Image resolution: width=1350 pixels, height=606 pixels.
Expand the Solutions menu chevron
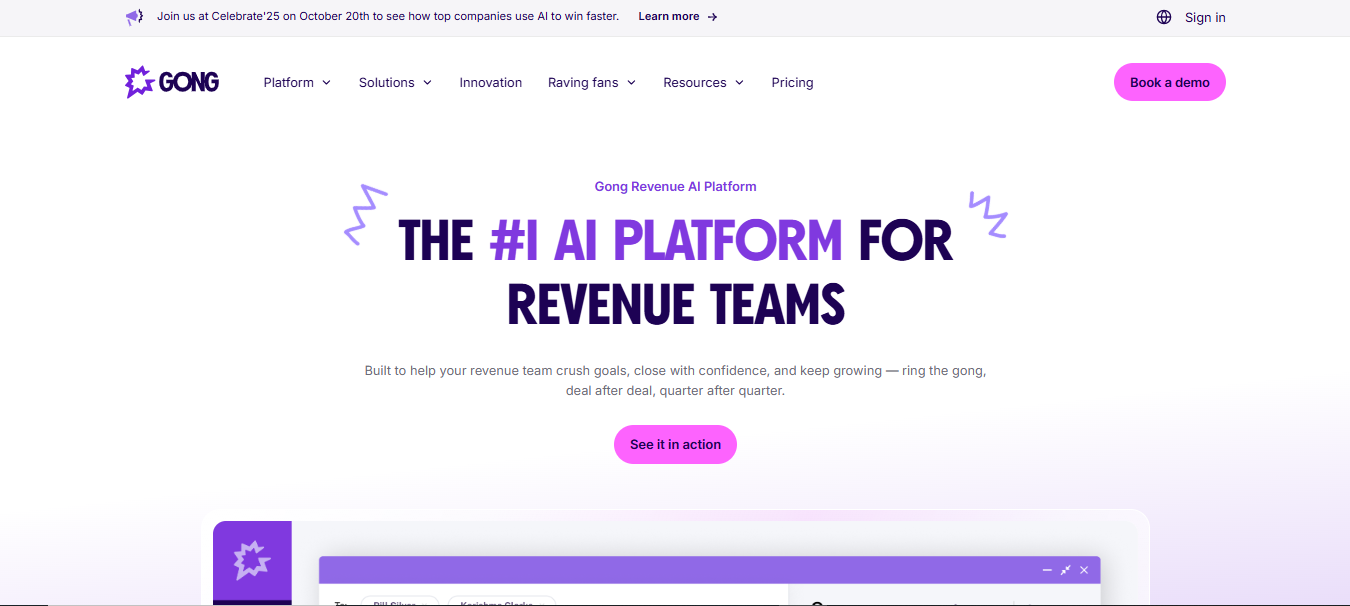427,83
